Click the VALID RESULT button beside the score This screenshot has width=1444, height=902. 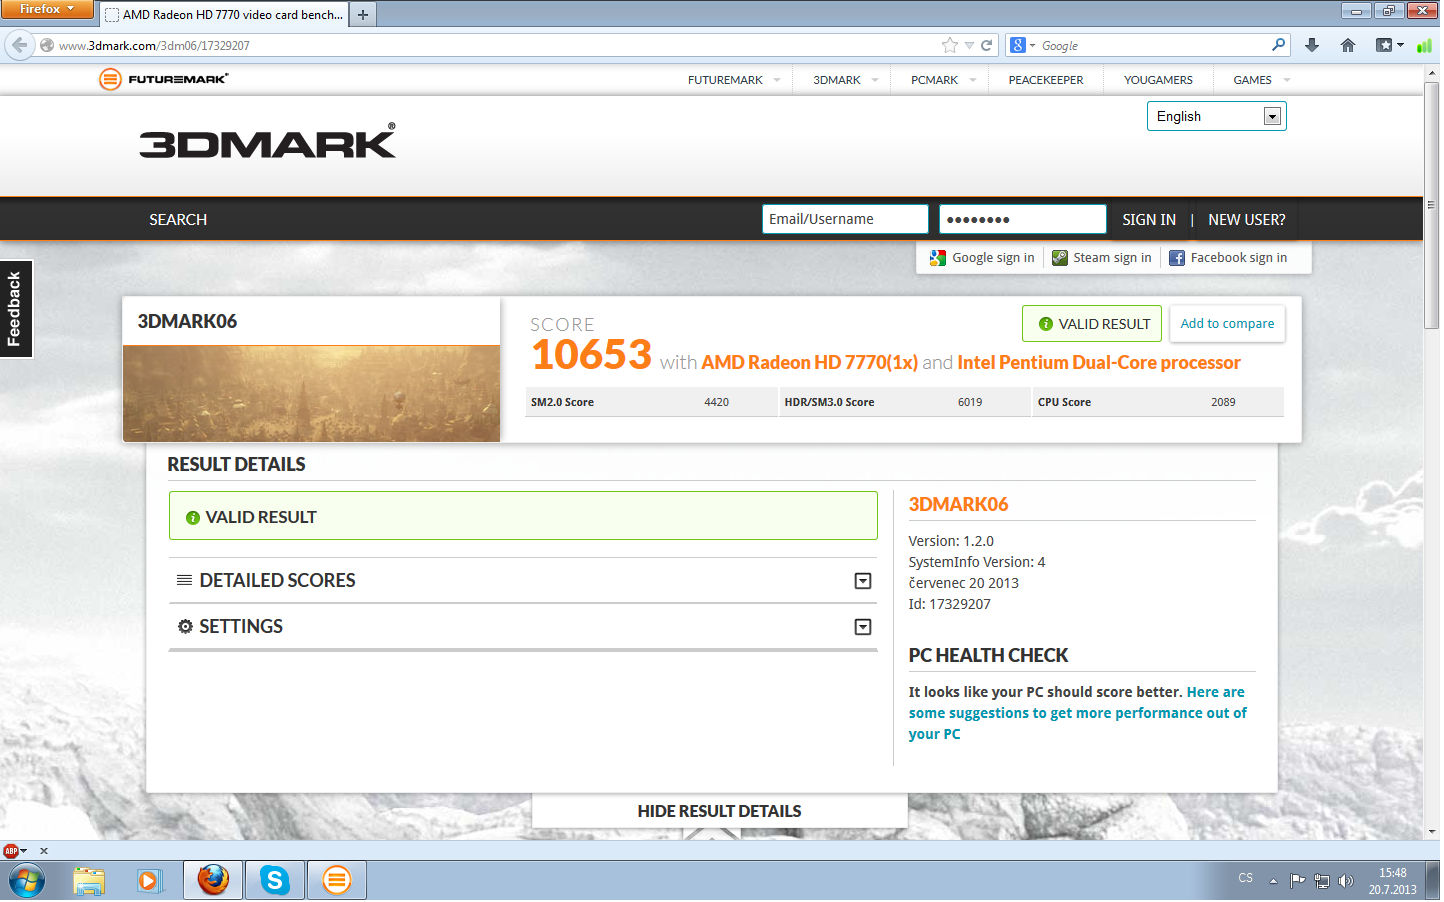tap(1092, 324)
